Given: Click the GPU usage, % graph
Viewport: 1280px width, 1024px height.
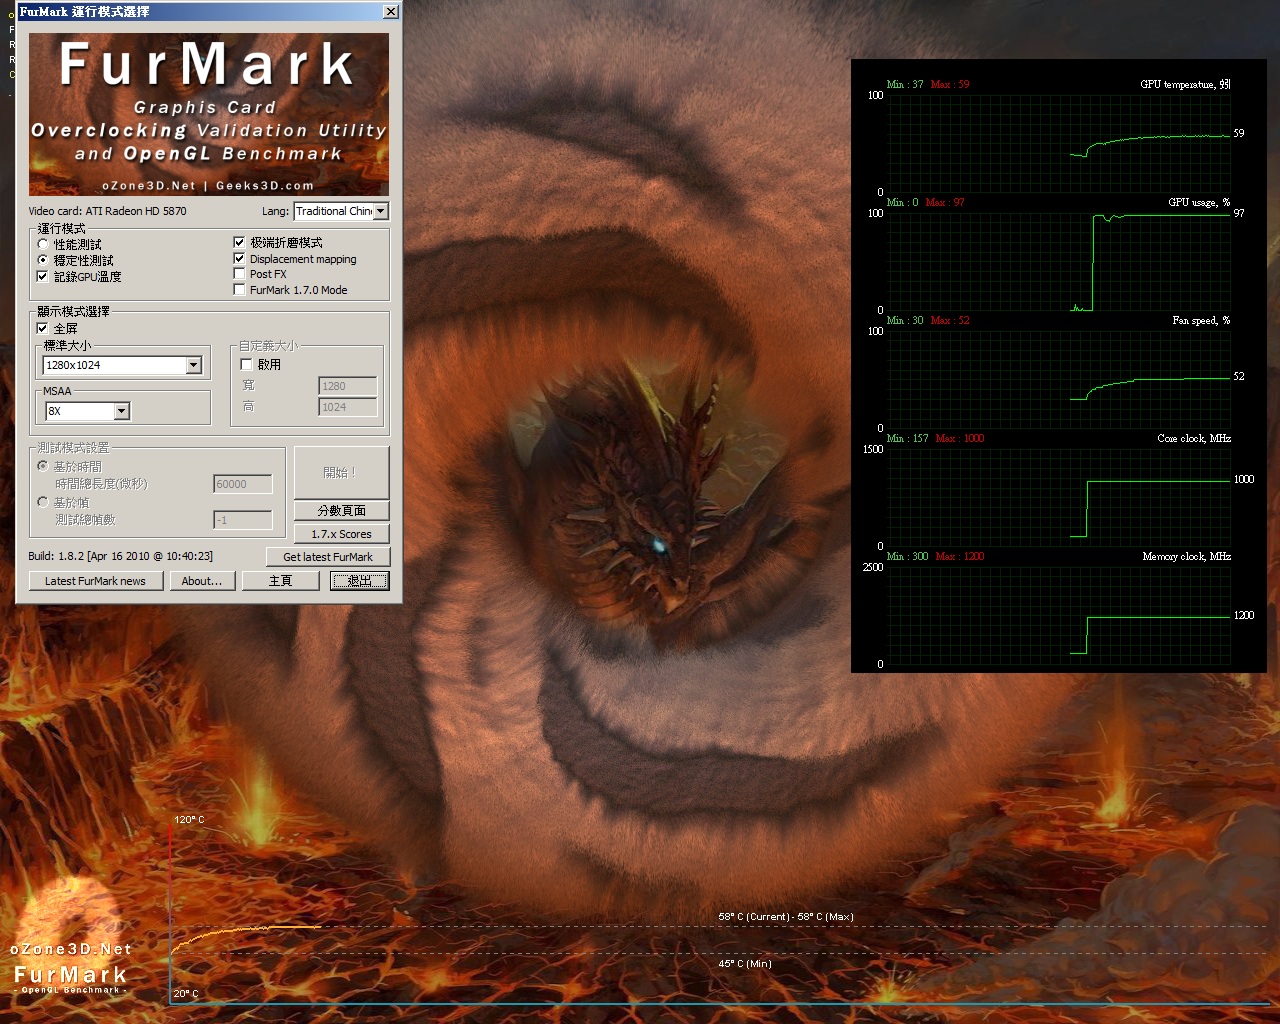Looking at the screenshot, I should [1059, 262].
